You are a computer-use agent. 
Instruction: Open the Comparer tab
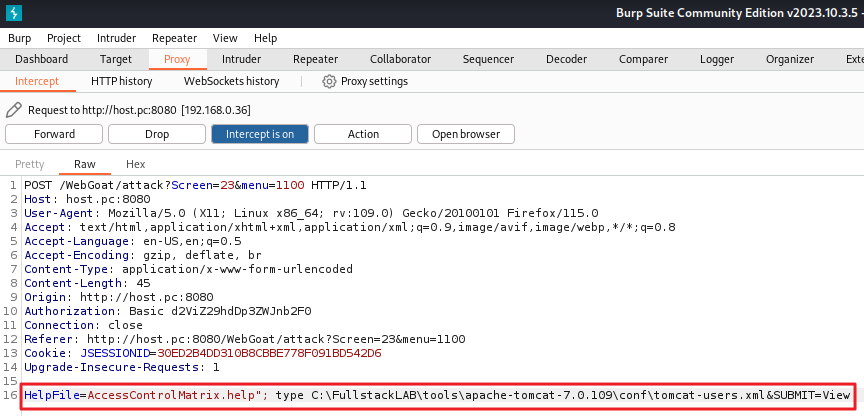click(x=643, y=59)
